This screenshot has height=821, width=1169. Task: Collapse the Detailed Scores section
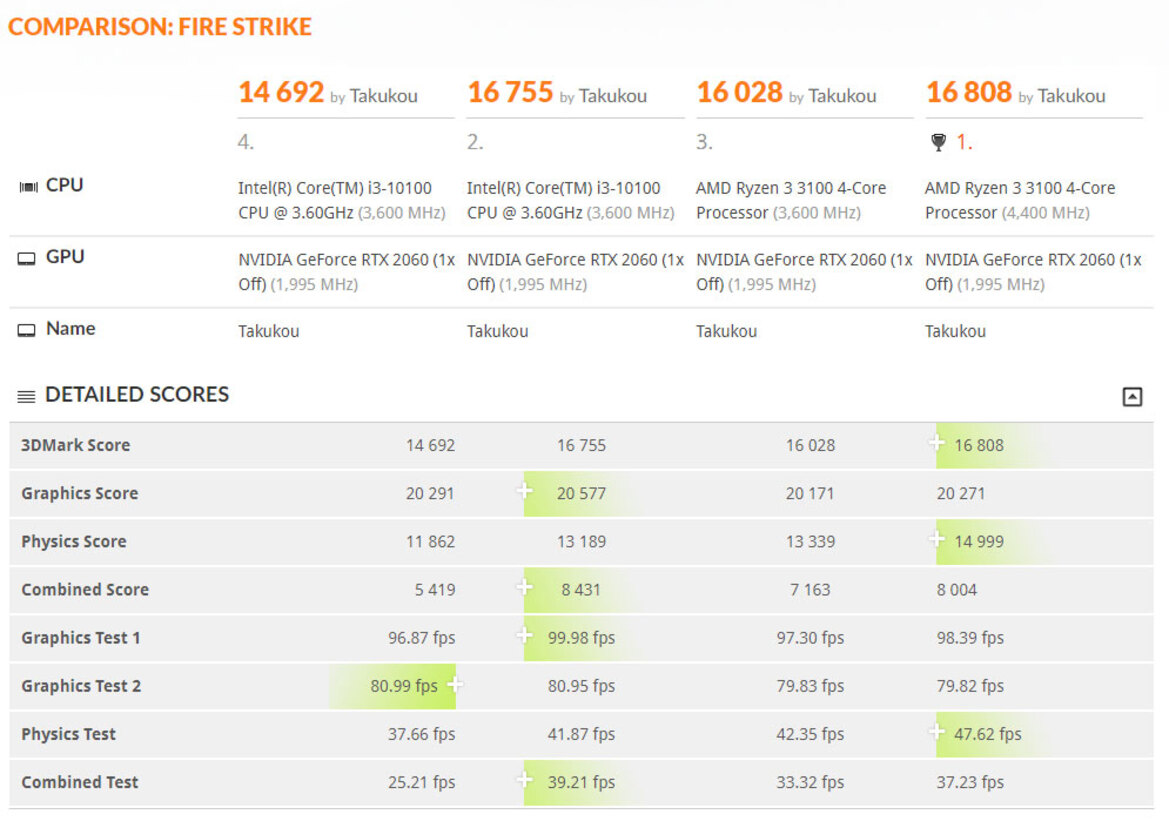point(1132,397)
